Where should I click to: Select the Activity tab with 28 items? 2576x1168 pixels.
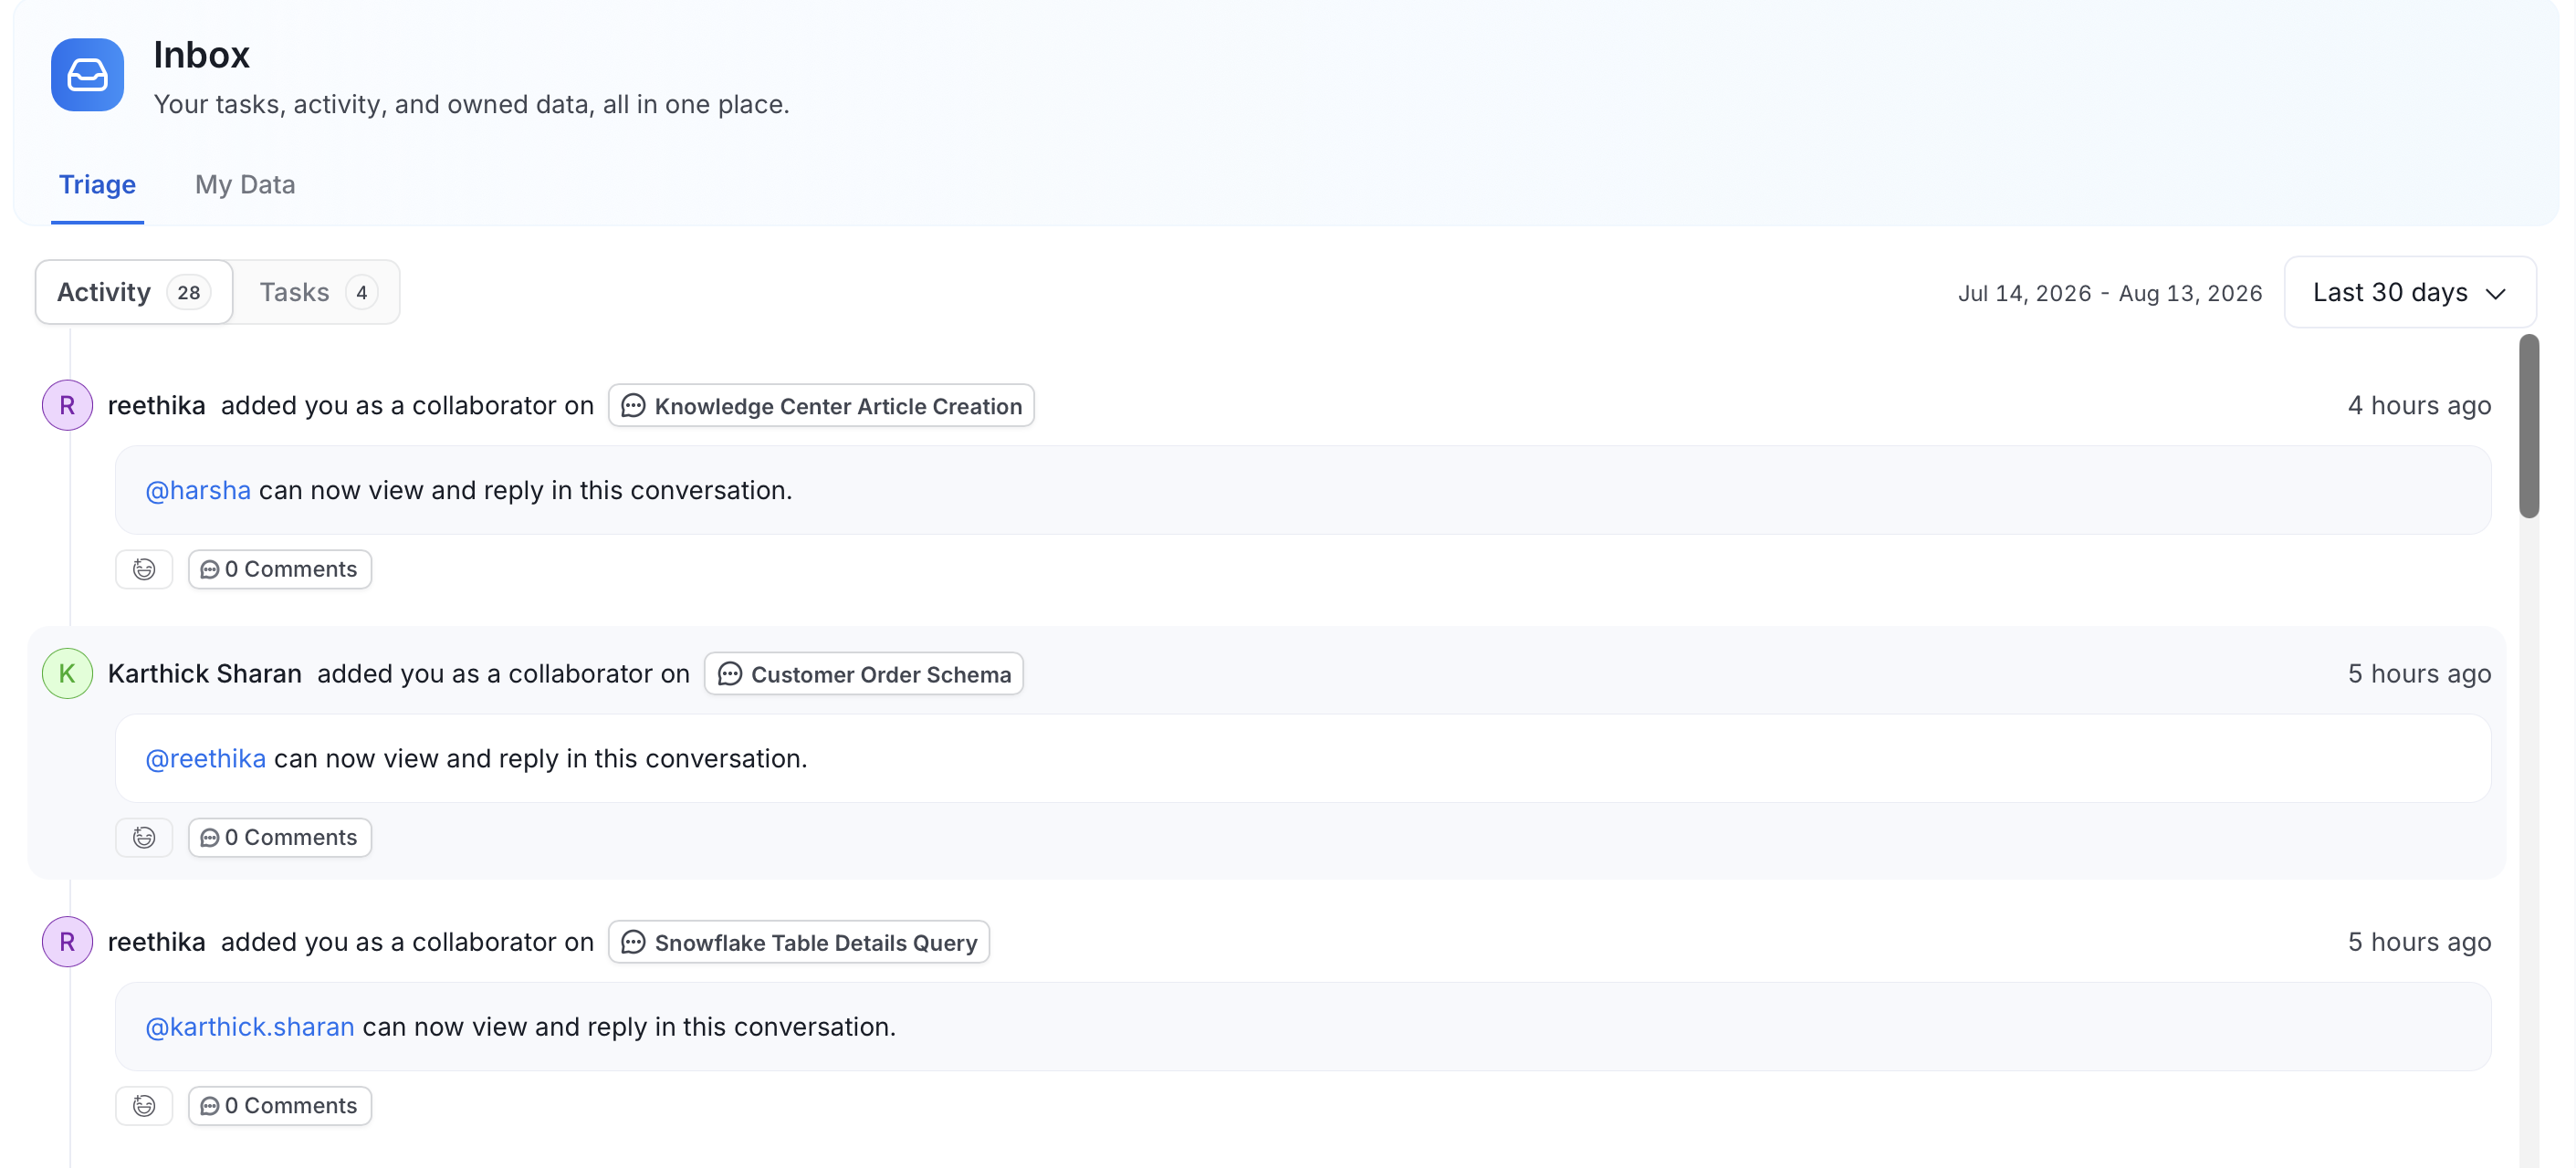pos(134,292)
